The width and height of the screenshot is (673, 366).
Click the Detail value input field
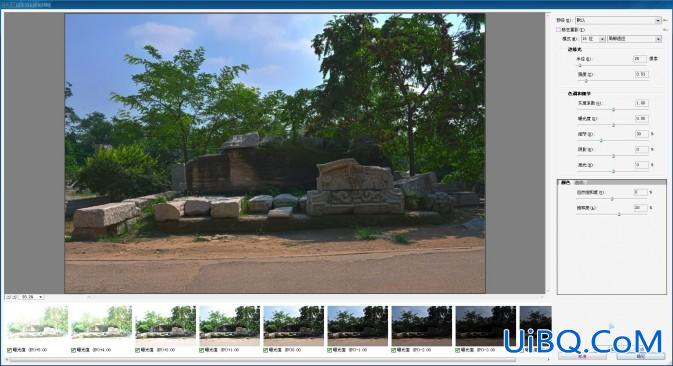pyautogui.click(x=641, y=134)
